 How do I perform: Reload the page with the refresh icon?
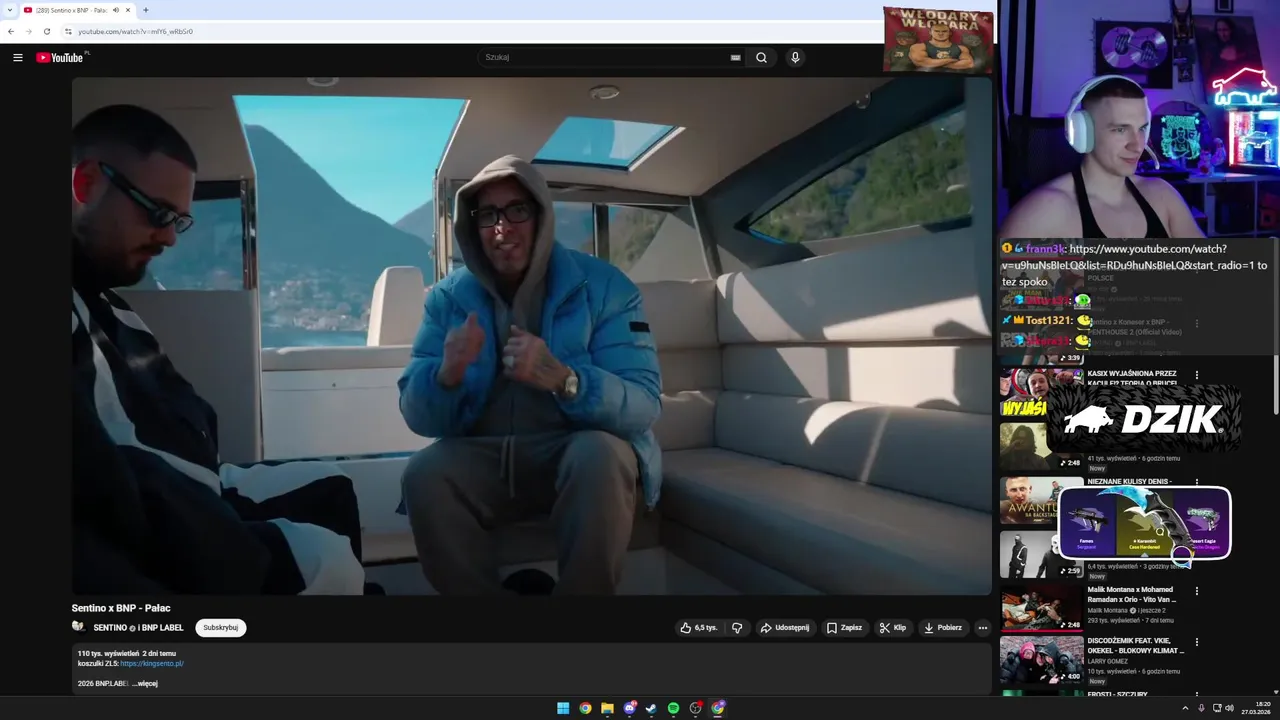point(46,31)
